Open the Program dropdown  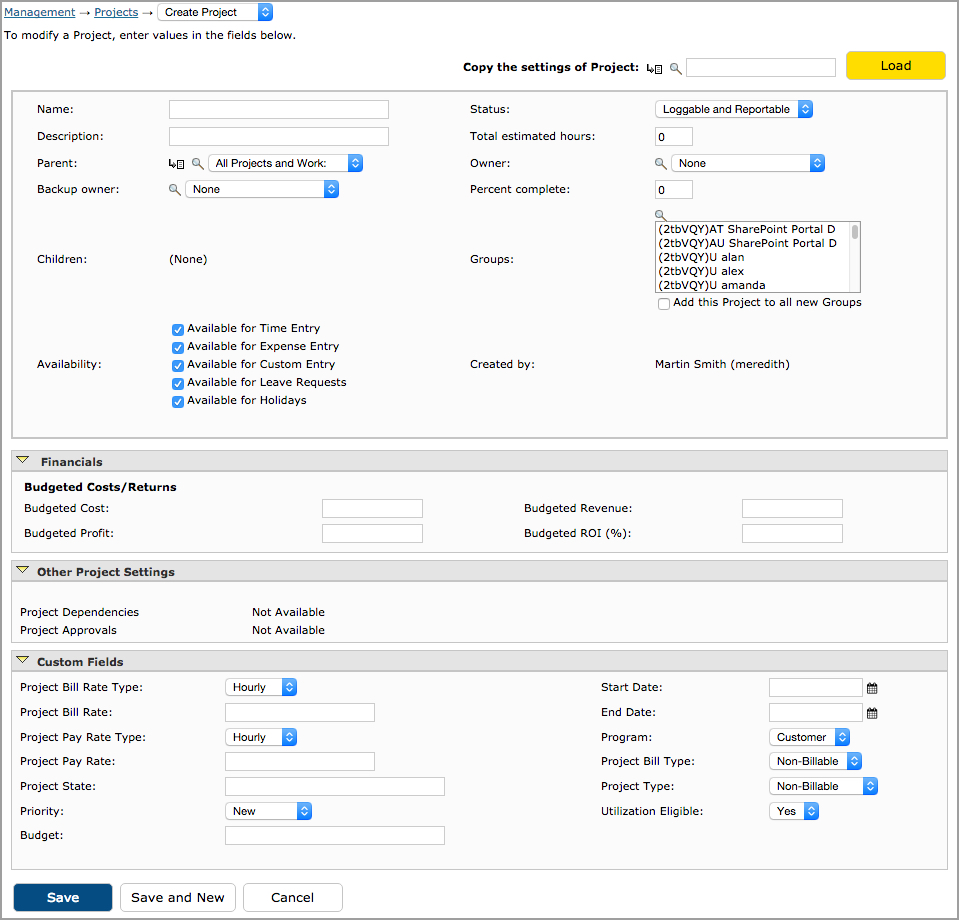point(810,737)
